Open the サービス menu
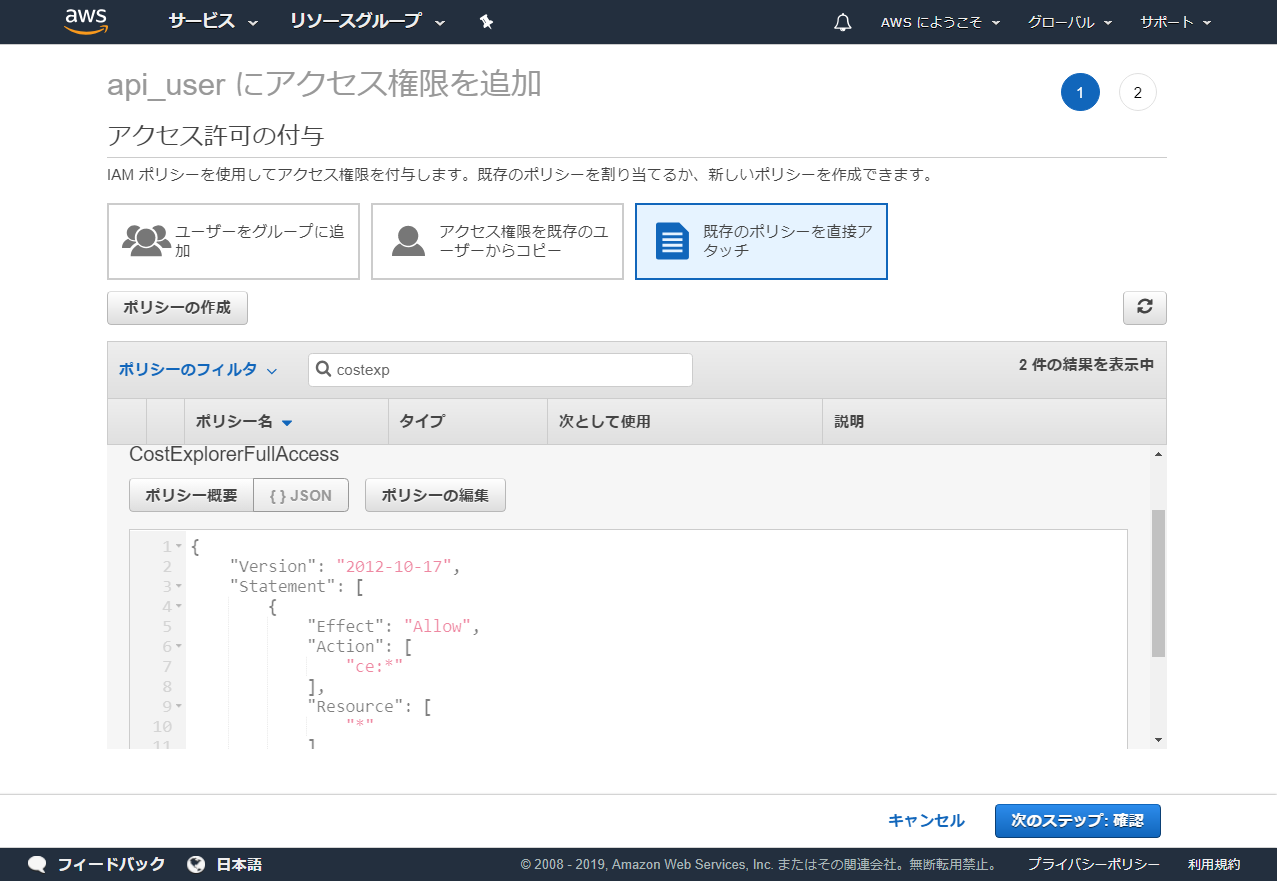1277x881 pixels. pyautogui.click(x=213, y=21)
